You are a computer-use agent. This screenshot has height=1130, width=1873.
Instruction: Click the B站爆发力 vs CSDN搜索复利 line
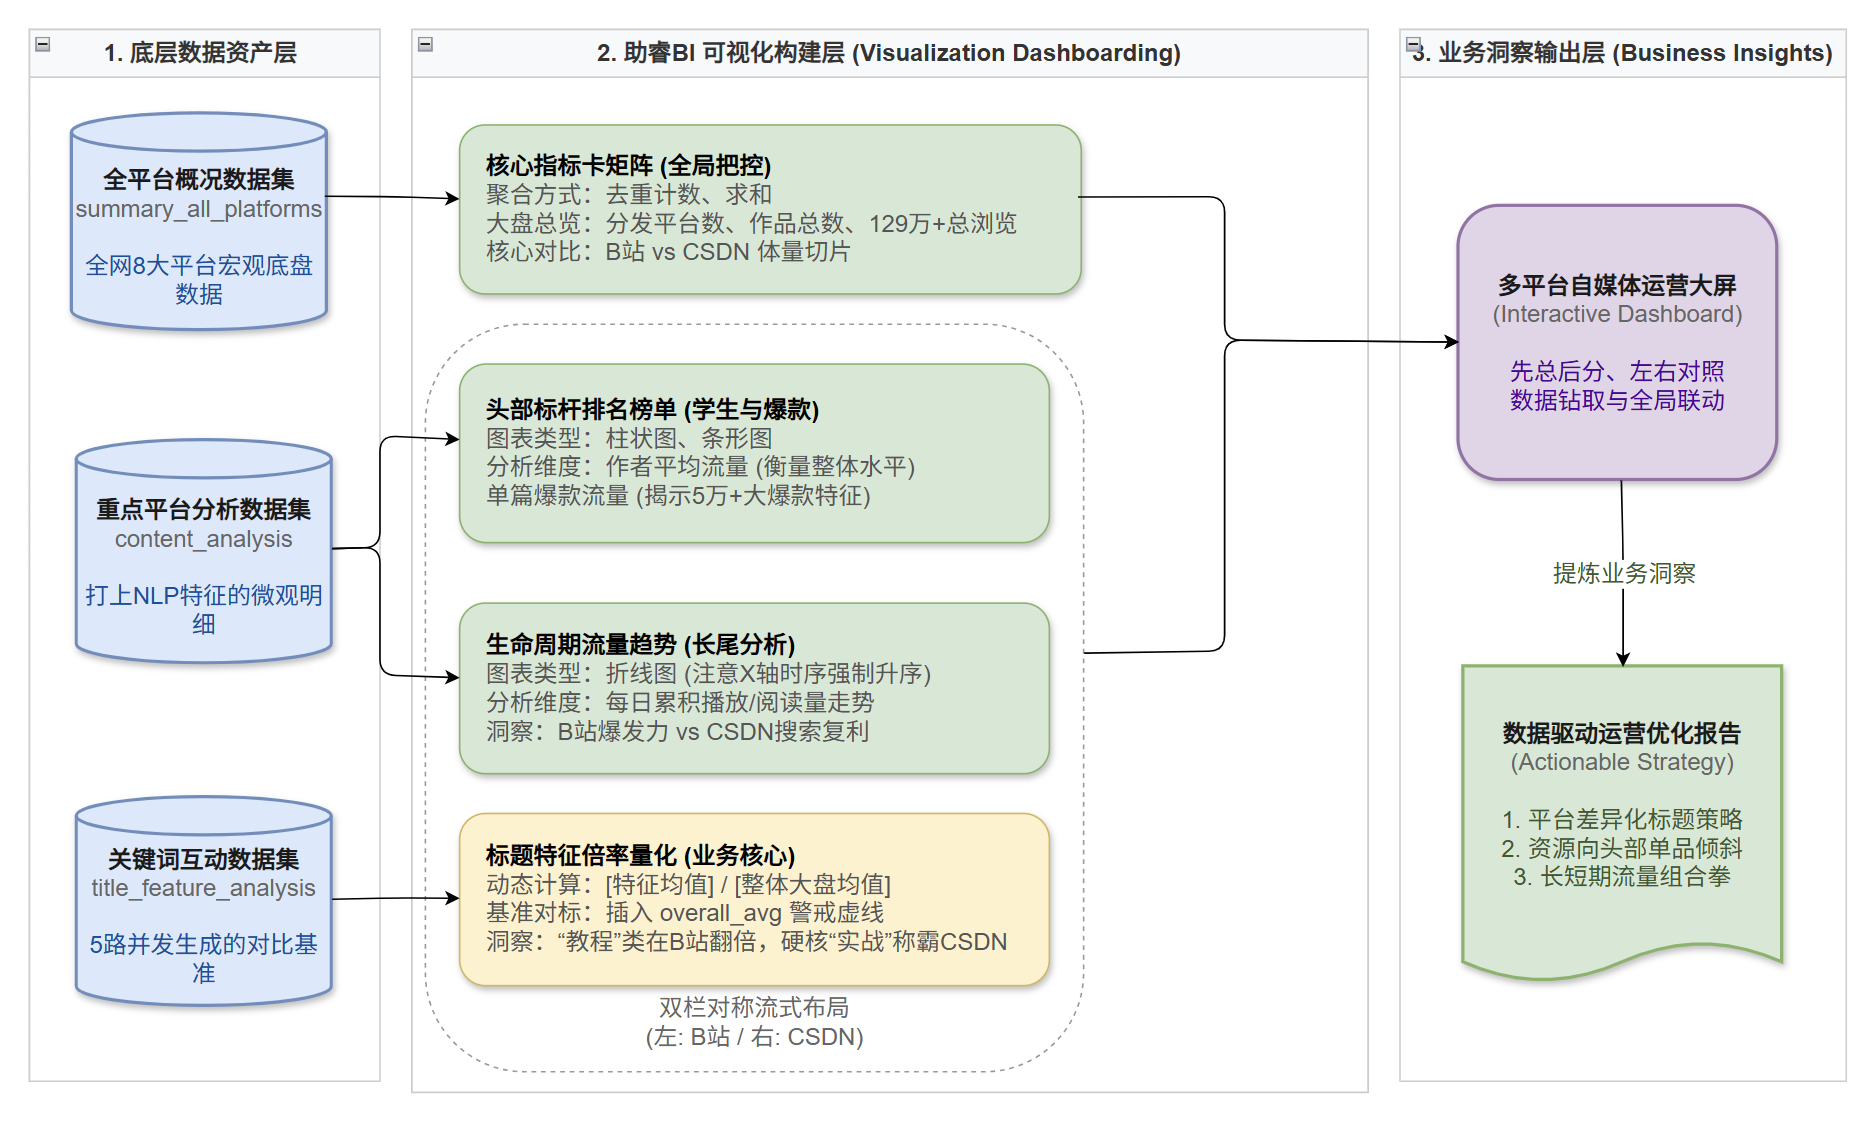678,732
